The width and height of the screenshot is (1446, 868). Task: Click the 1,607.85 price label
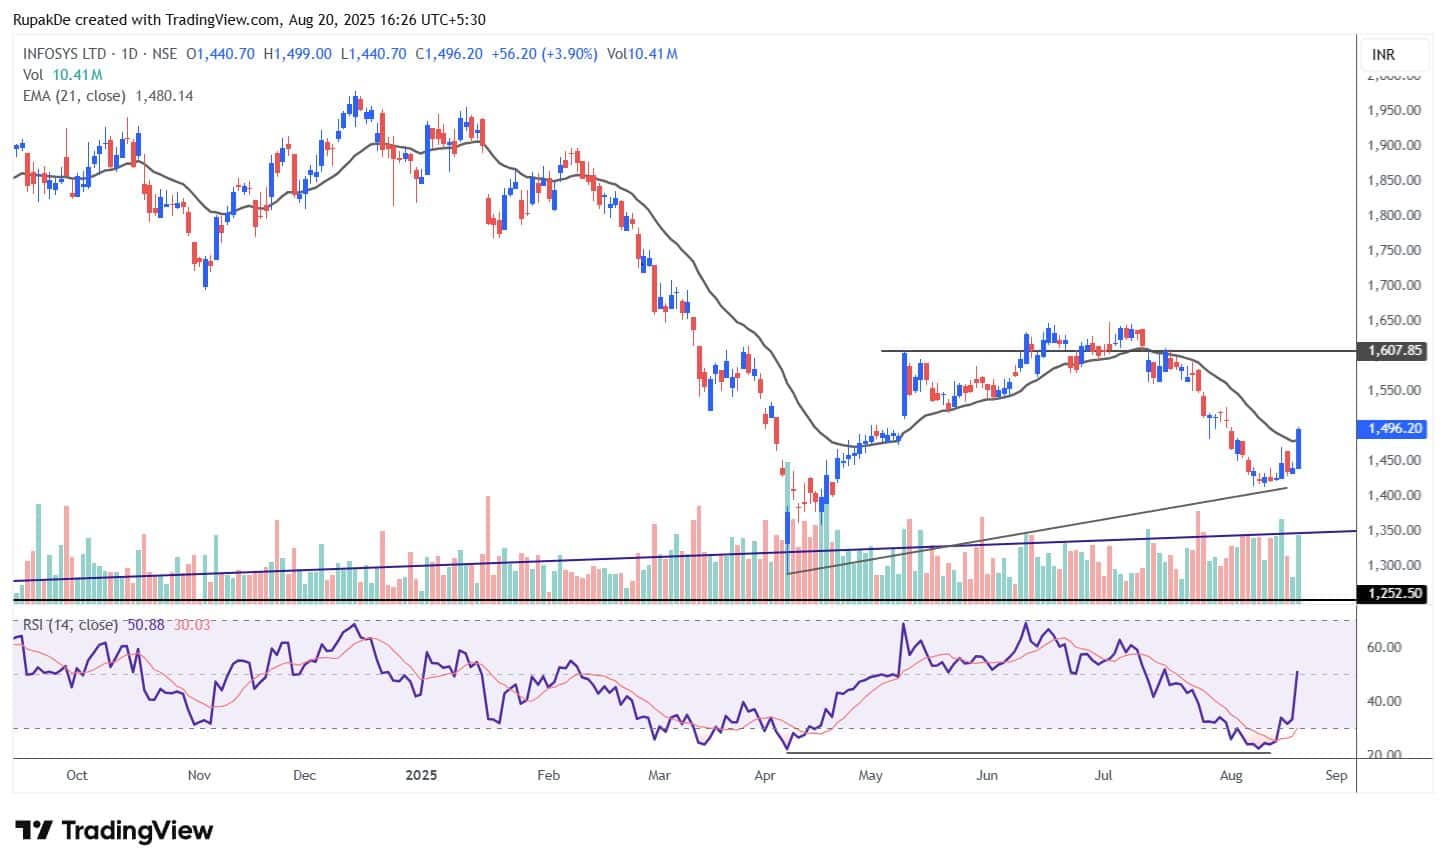point(1390,351)
